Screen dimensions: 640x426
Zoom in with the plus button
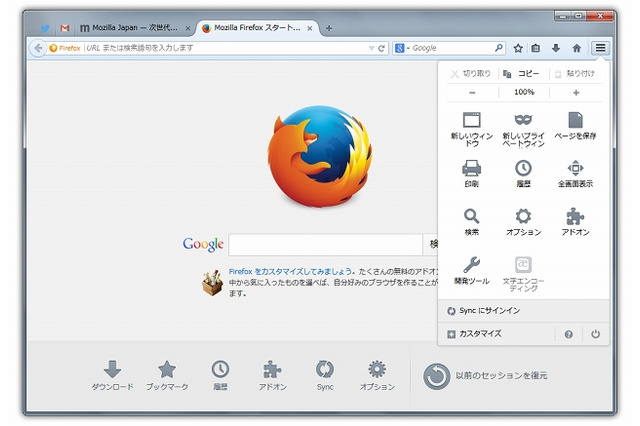click(576, 92)
